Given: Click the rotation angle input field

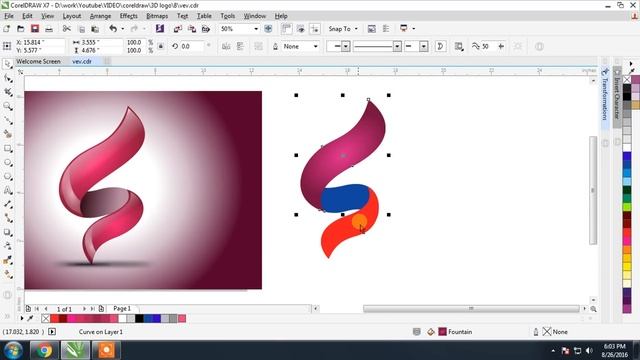Looking at the screenshot, I should [191, 47].
